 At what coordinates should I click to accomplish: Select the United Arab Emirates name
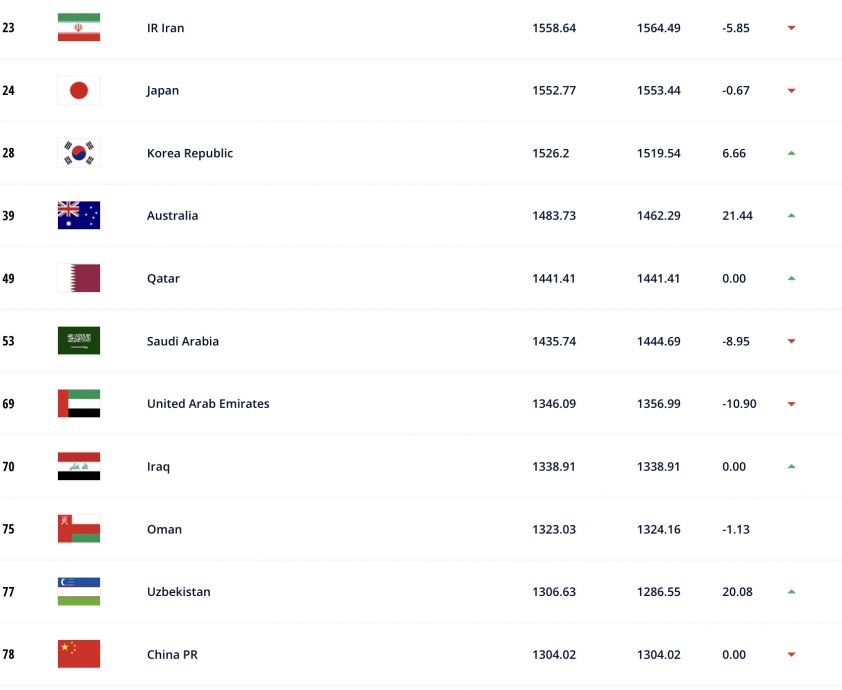(208, 404)
